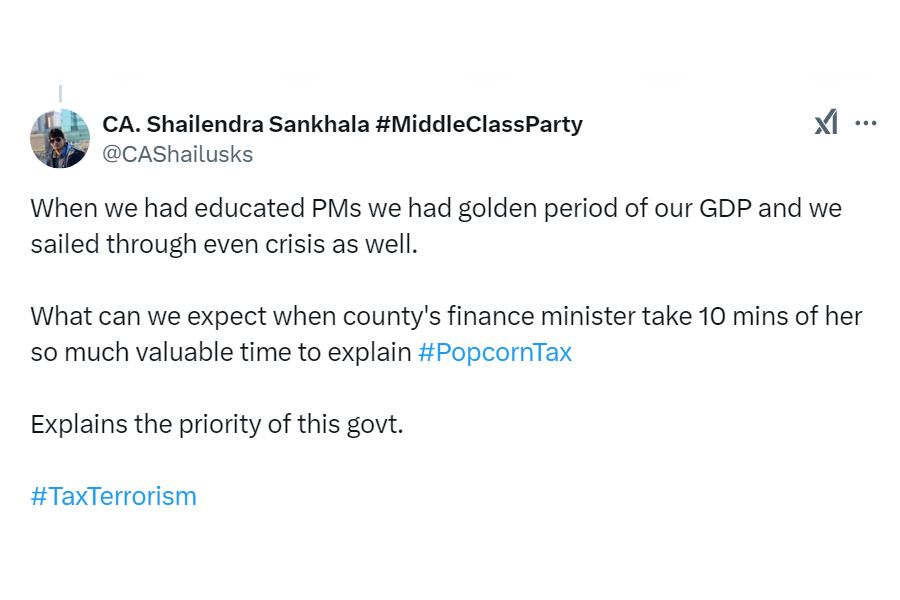900x600 pixels.
Task: Open the Grok icon on the tweet
Action: click(x=826, y=123)
